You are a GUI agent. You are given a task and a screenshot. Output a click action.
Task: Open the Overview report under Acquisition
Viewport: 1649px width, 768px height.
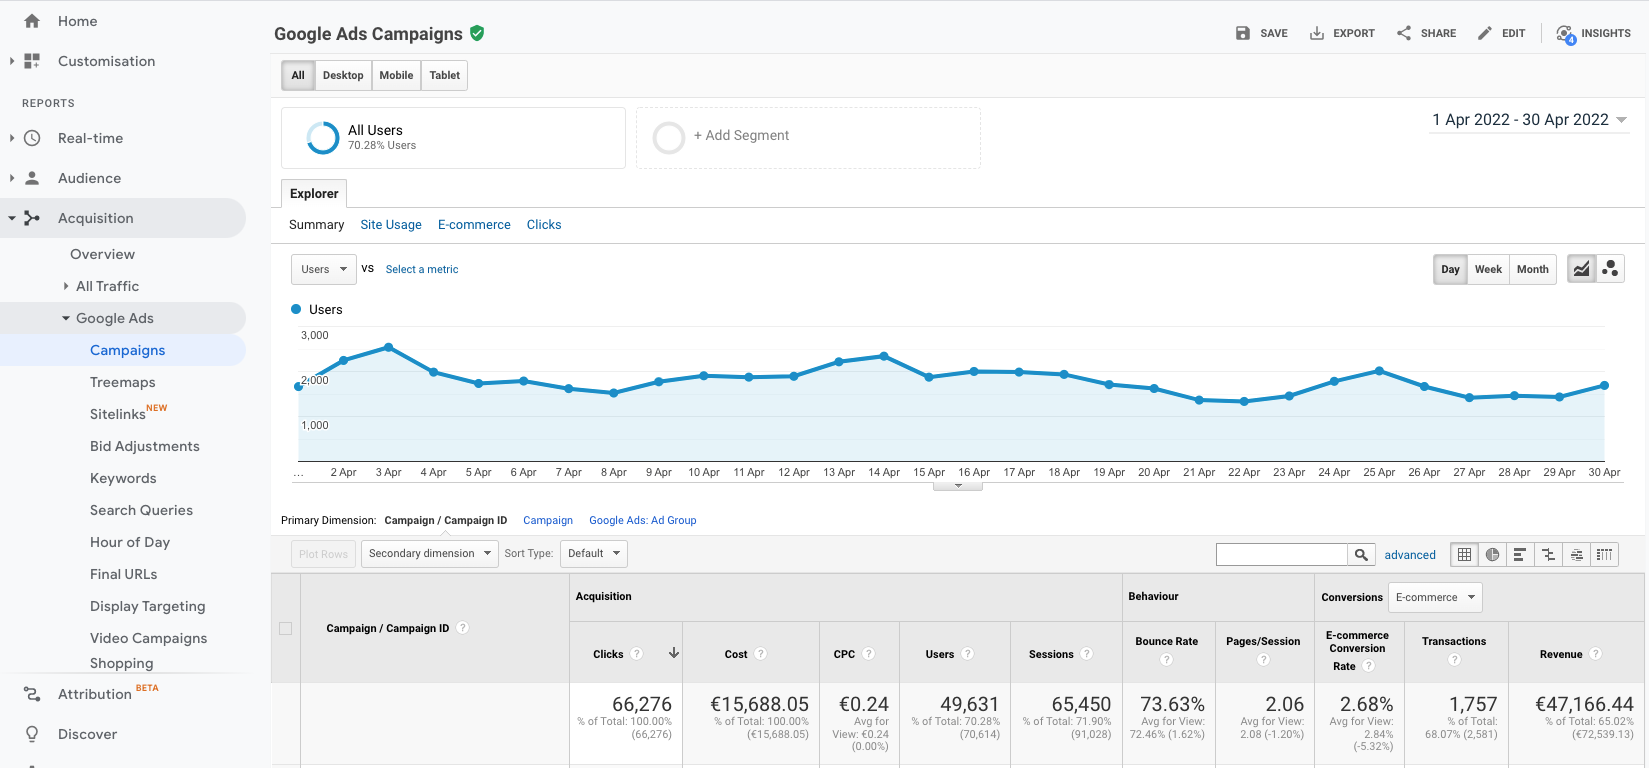[x=102, y=254]
